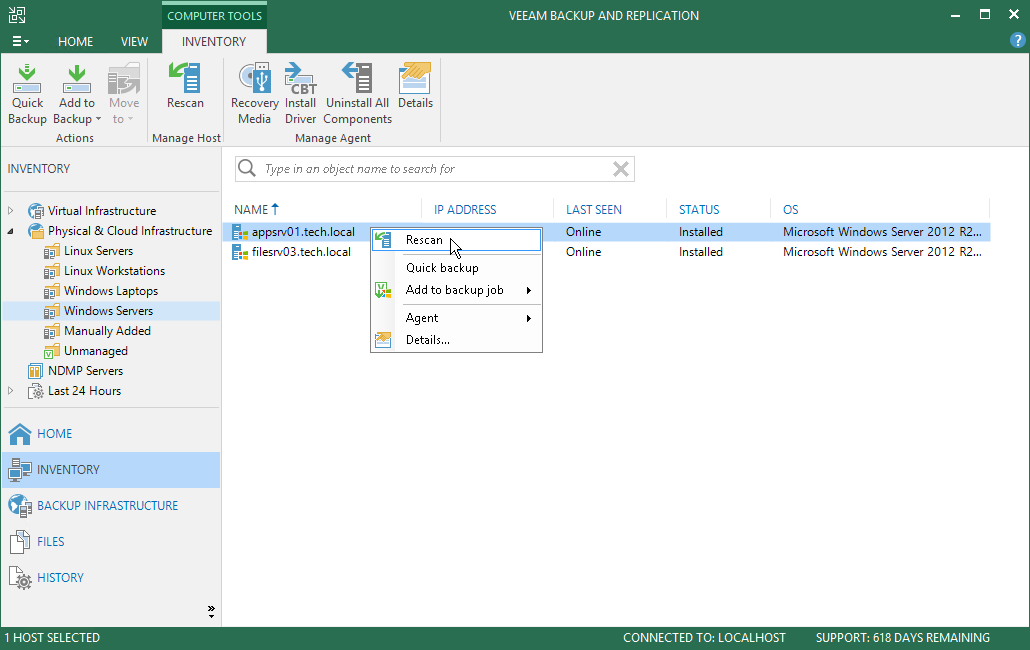The width and height of the screenshot is (1030, 650).
Task: Open the help question mark icon
Action: (x=1017, y=41)
